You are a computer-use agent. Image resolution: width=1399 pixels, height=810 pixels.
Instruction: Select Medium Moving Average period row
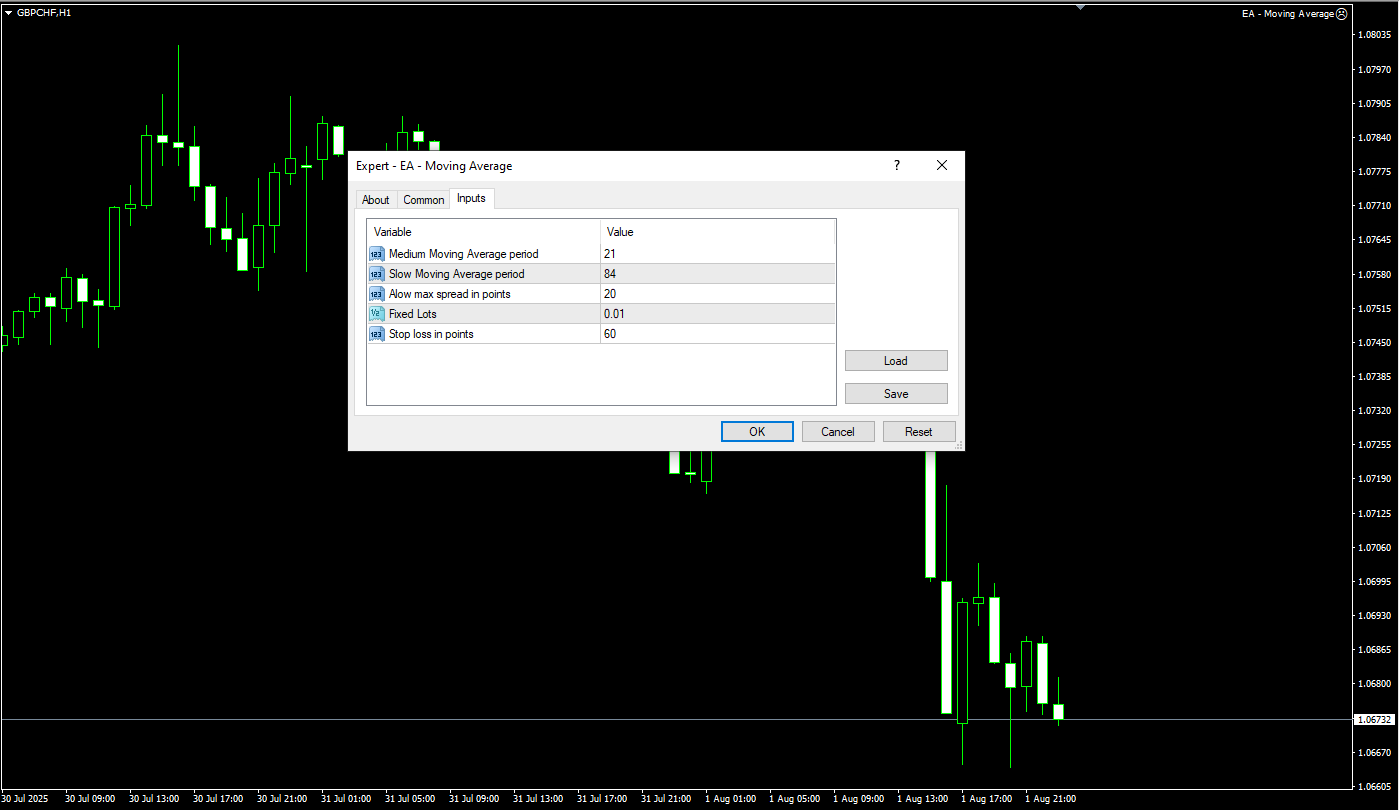[x=601, y=254]
